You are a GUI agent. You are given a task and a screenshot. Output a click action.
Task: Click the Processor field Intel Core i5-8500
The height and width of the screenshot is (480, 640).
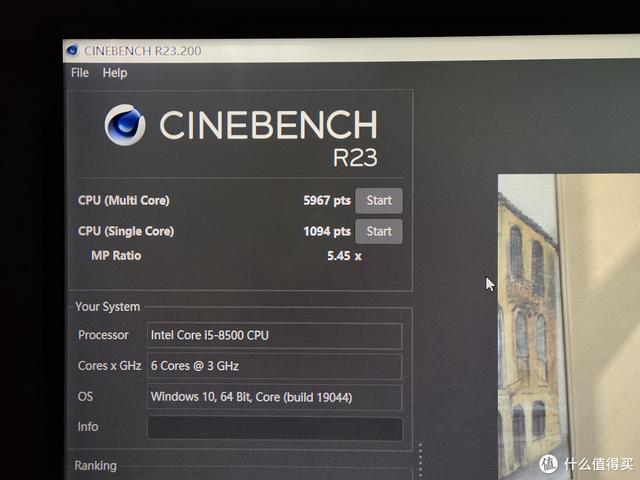point(274,336)
